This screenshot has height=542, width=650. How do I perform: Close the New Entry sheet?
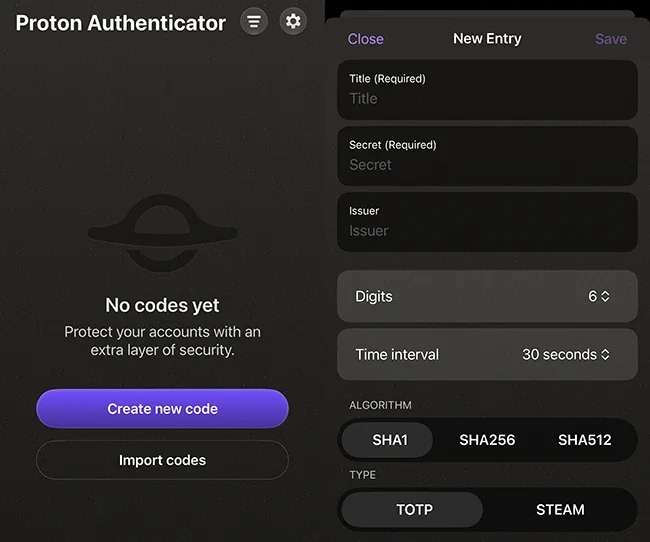[x=365, y=39]
